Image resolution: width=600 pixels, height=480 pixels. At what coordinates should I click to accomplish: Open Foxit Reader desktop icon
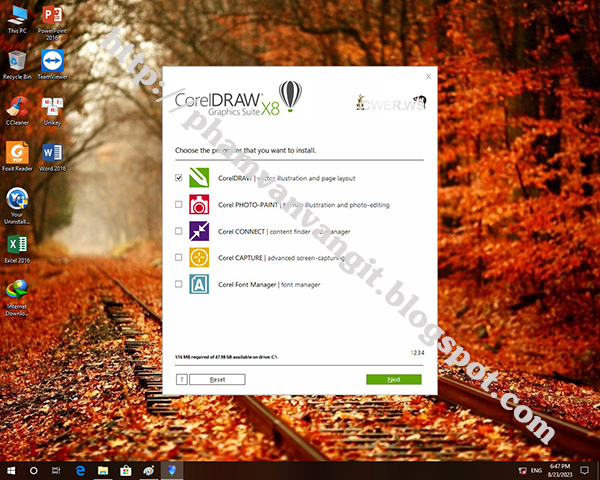pos(17,156)
